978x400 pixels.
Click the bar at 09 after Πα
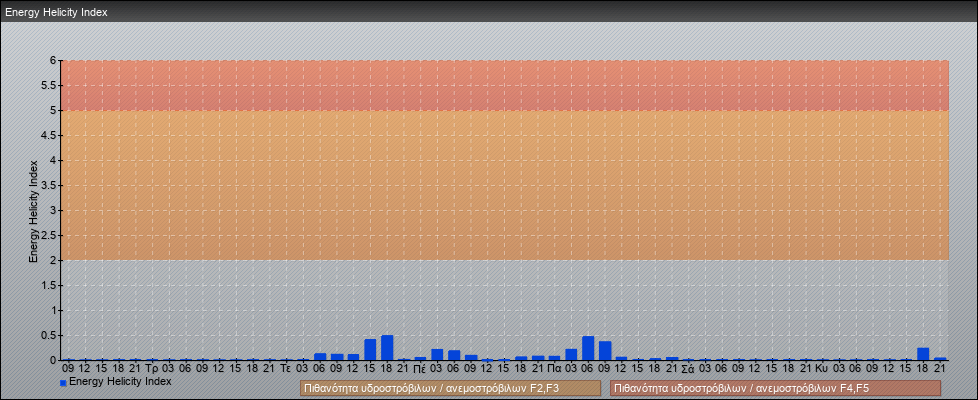(604, 351)
